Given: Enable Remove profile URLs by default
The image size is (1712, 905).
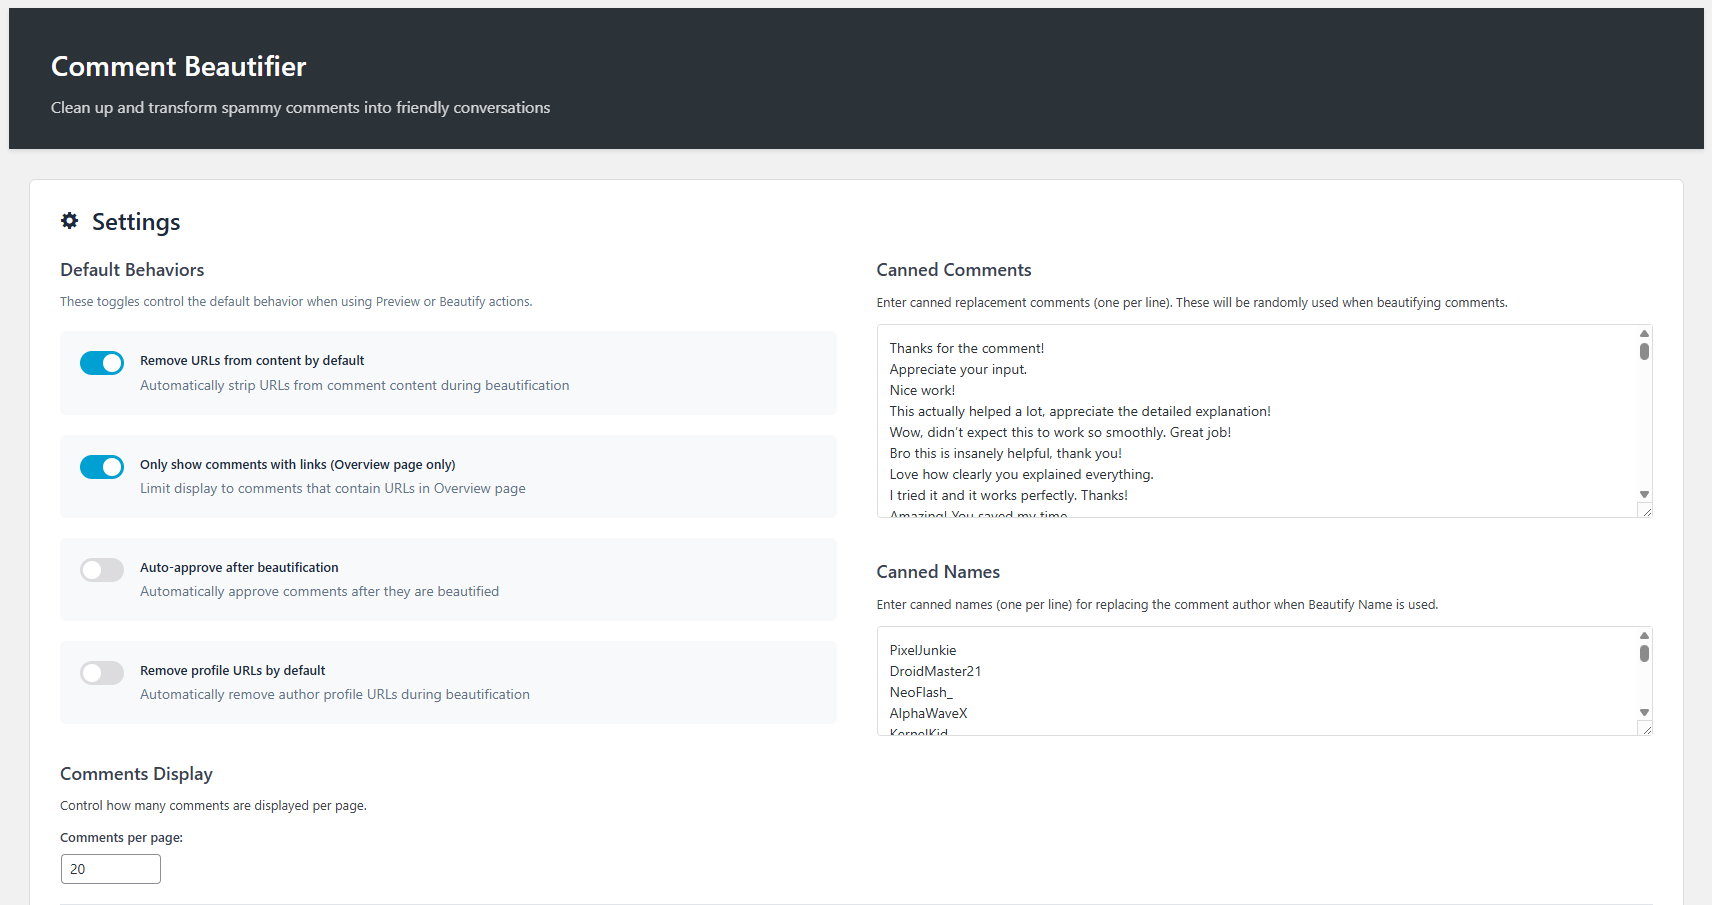Looking at the screenshot, I should pyautogui.click(x=102, y=673).
